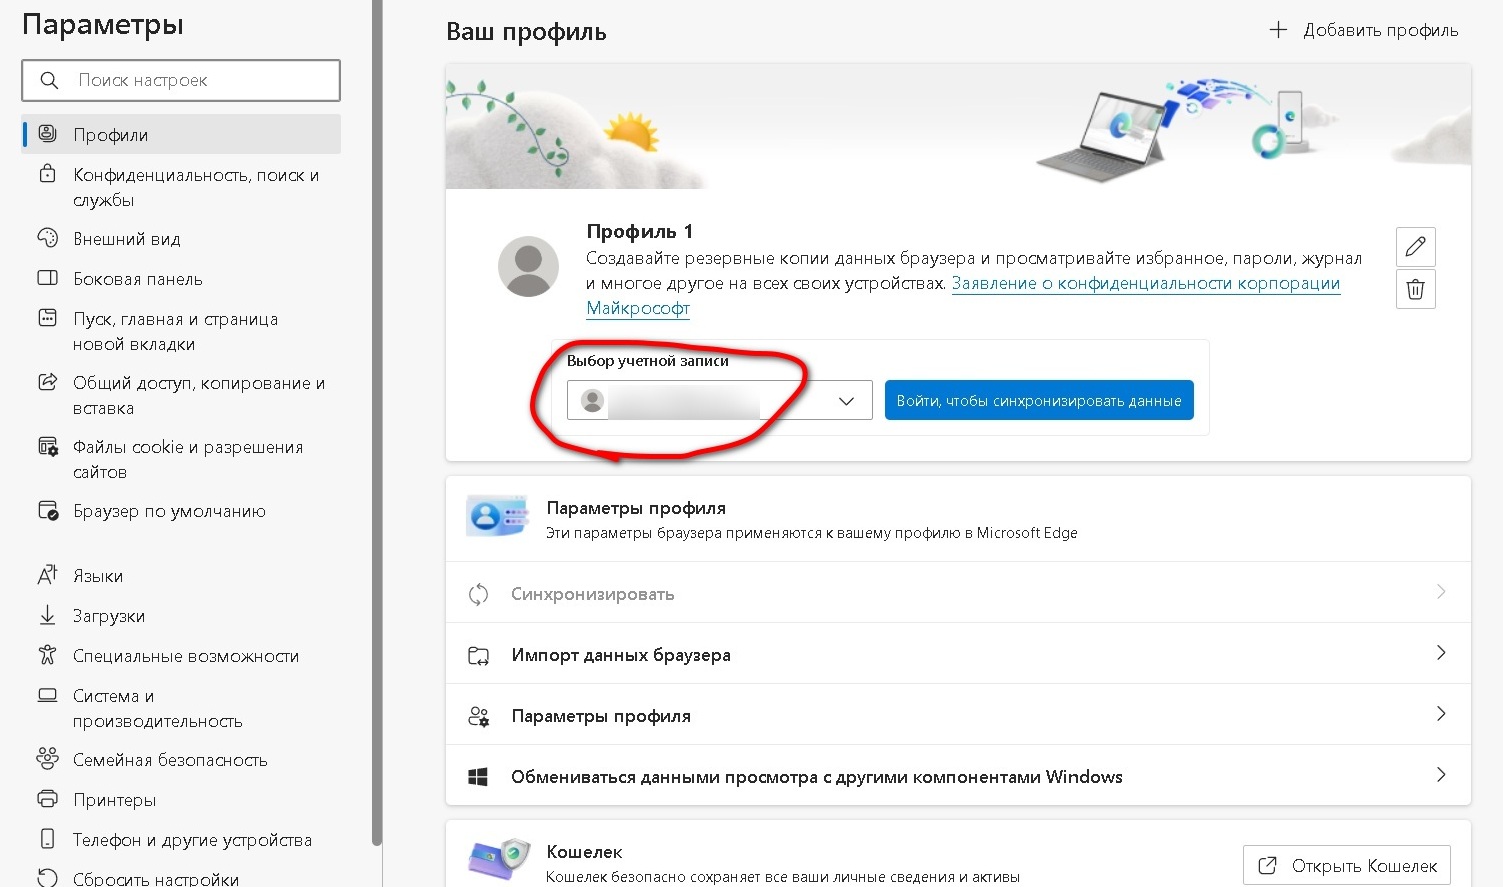This screenshot has width=1503, height=887.
Task: Select Боковая панель in the sidebar
Action: (181, 279)
